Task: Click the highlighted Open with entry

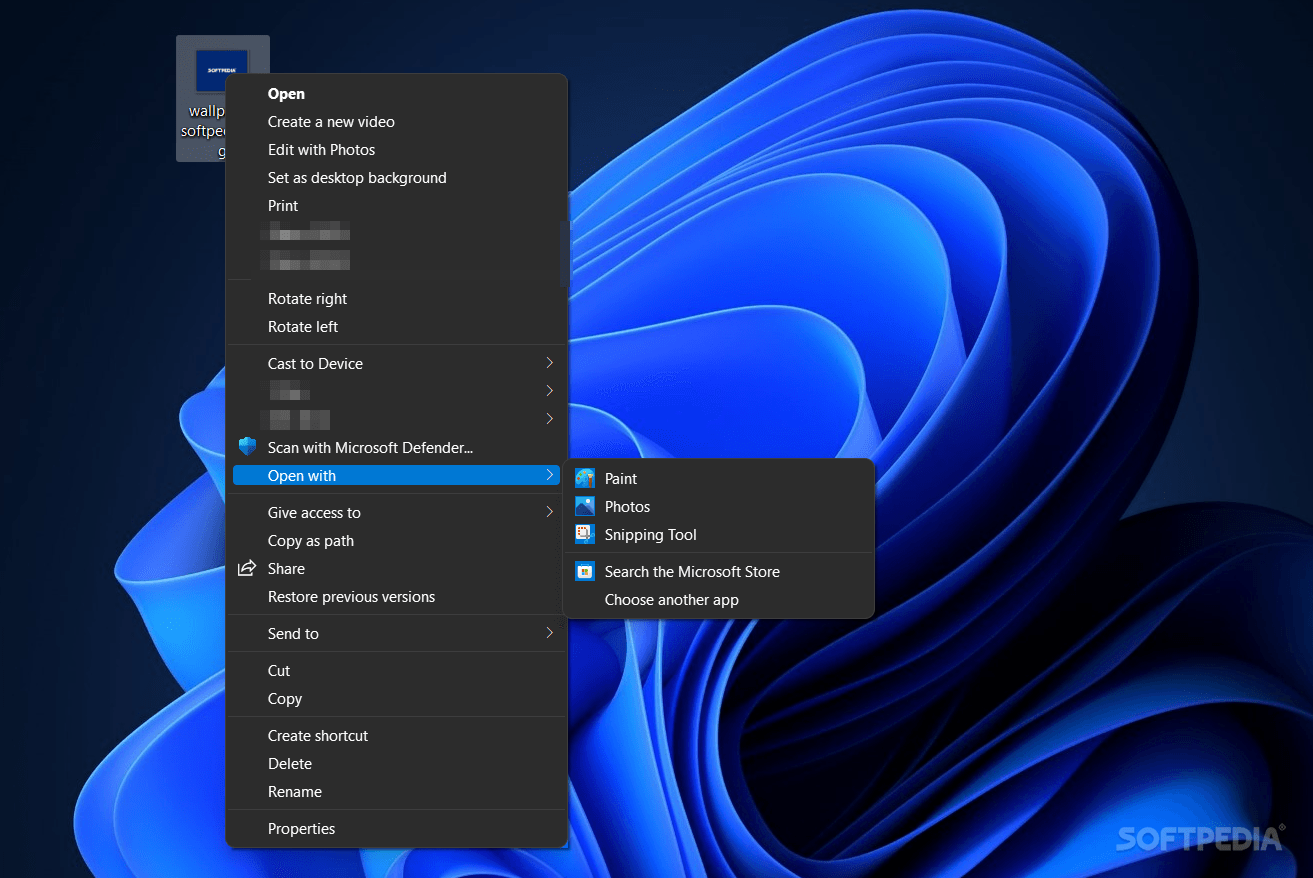Action: (397, 476)
